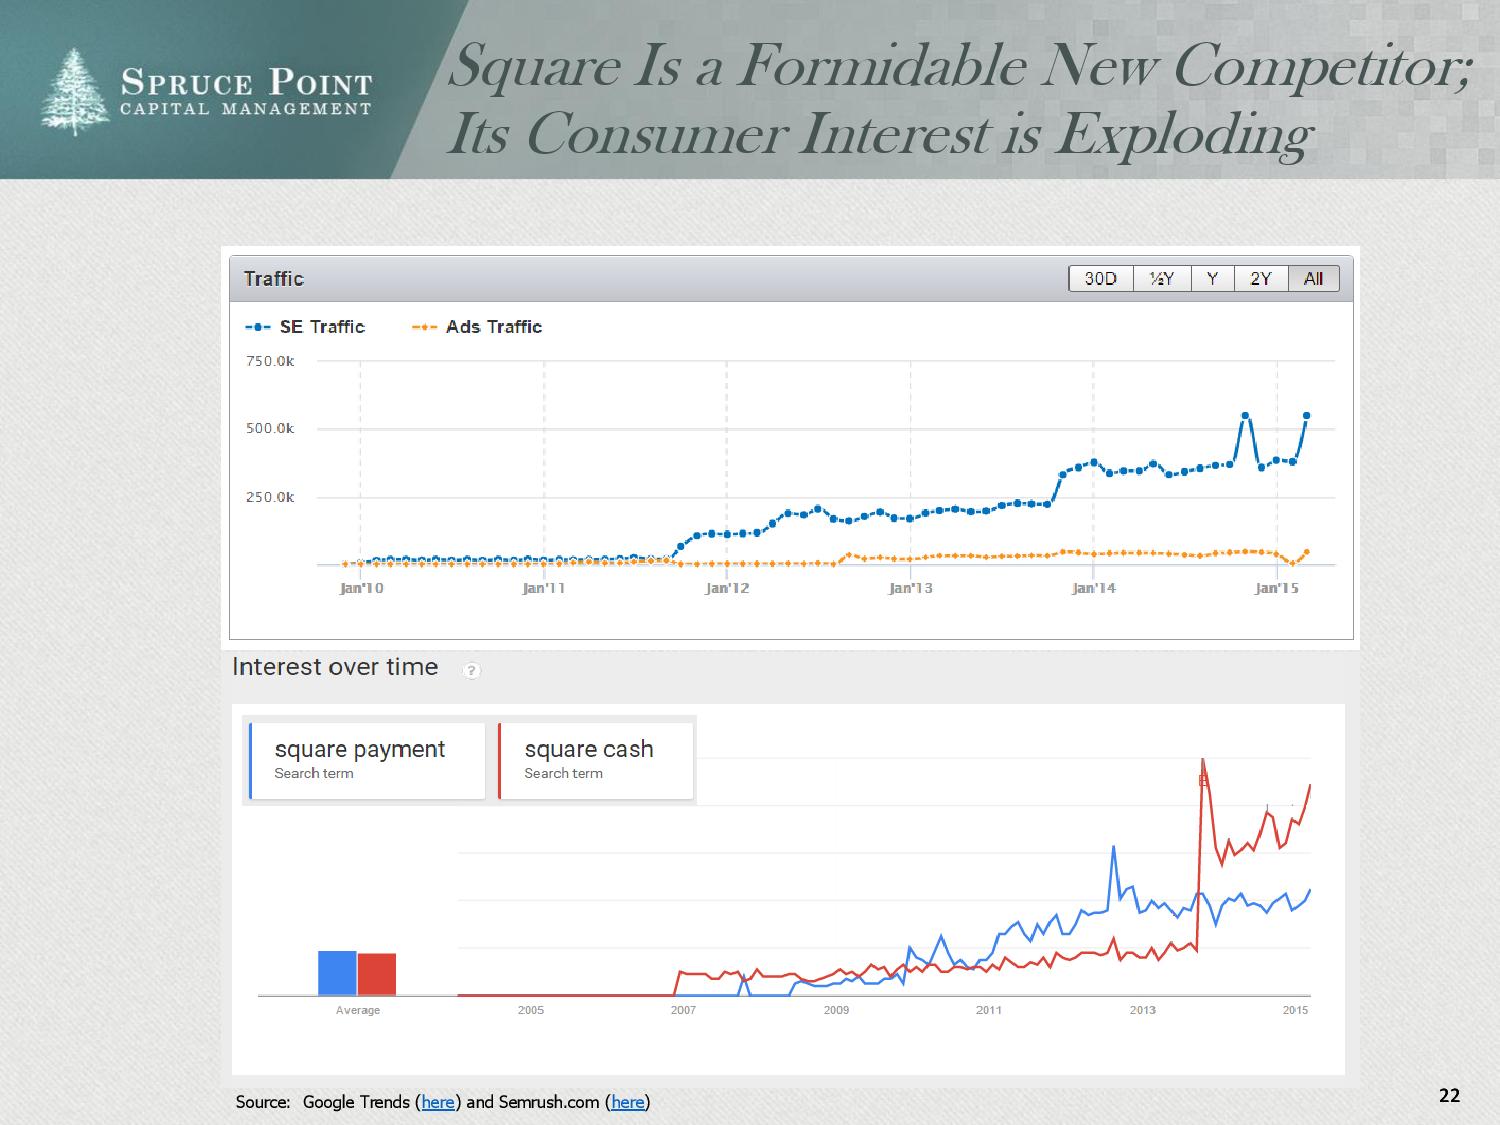Toggle Ads Traffic series label
The width and height of the screenshot is (1500, 1125).
tap(493, 327)
